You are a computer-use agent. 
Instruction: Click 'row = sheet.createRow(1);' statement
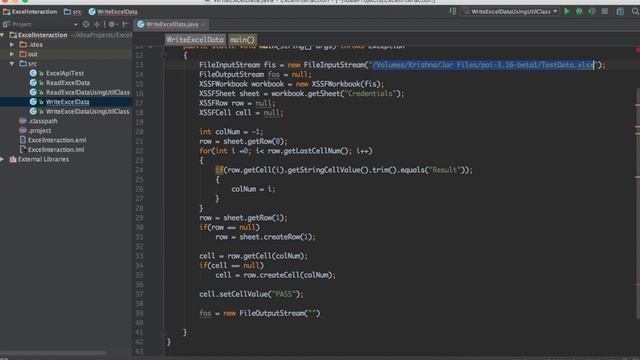point(265,237)
